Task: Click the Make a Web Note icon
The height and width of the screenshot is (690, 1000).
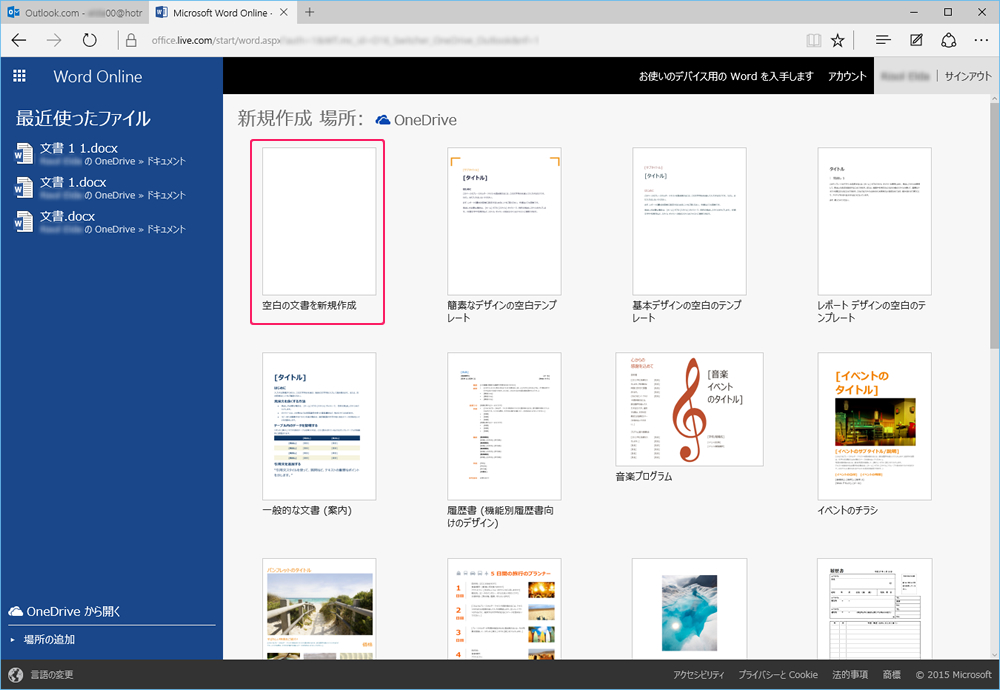Action: 916,40
